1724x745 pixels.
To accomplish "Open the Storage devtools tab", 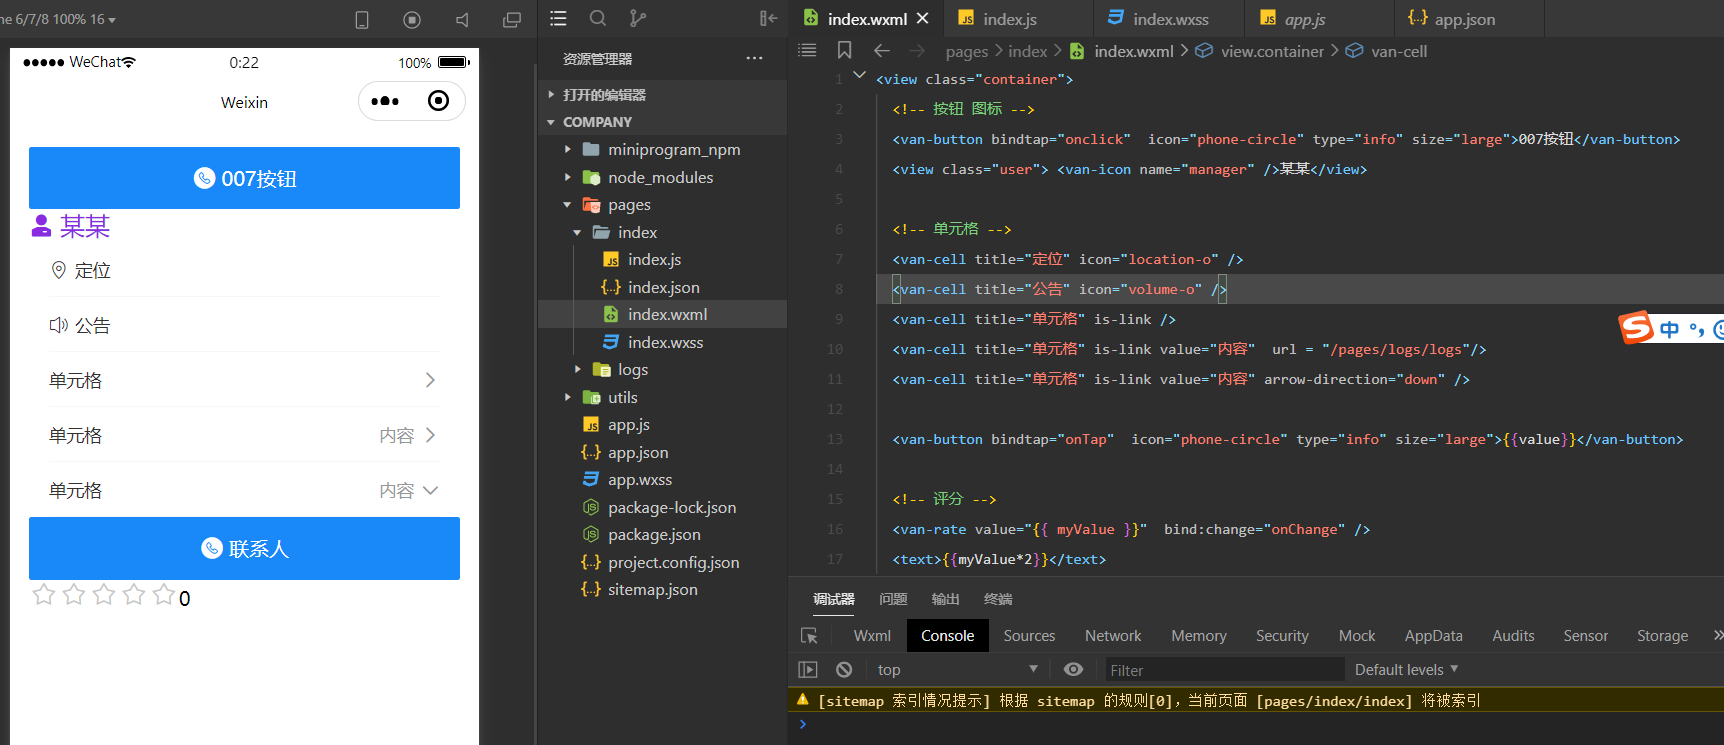I will coord(1662,636).
